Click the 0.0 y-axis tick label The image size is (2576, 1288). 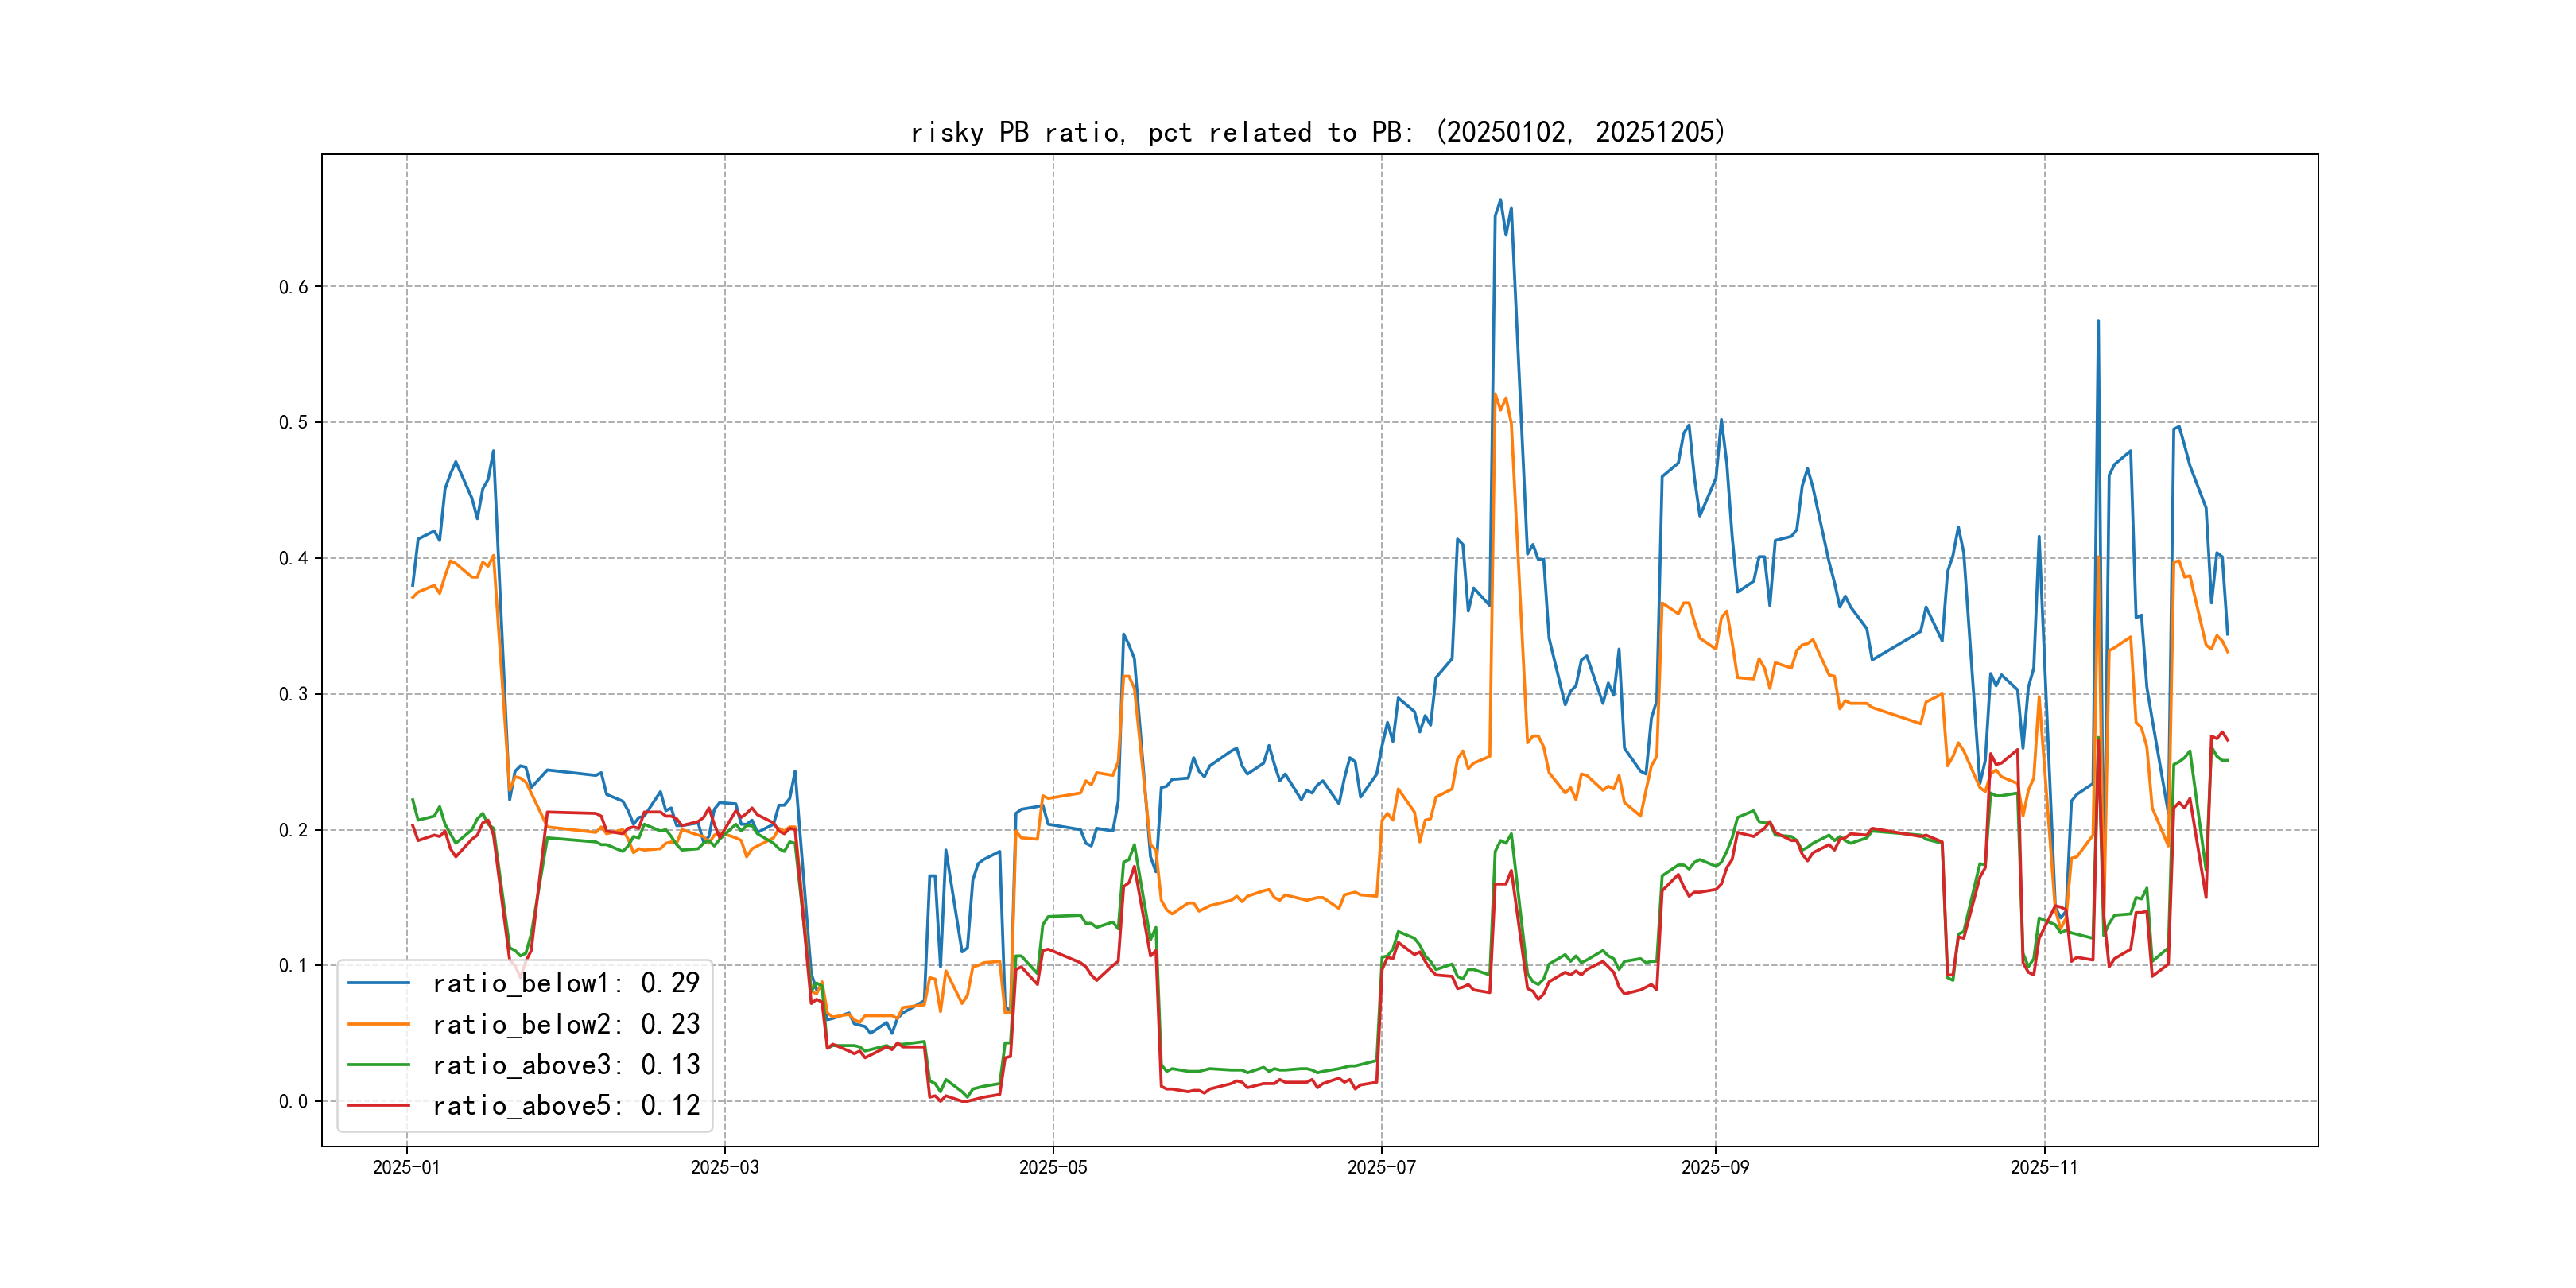[293, 1101]
